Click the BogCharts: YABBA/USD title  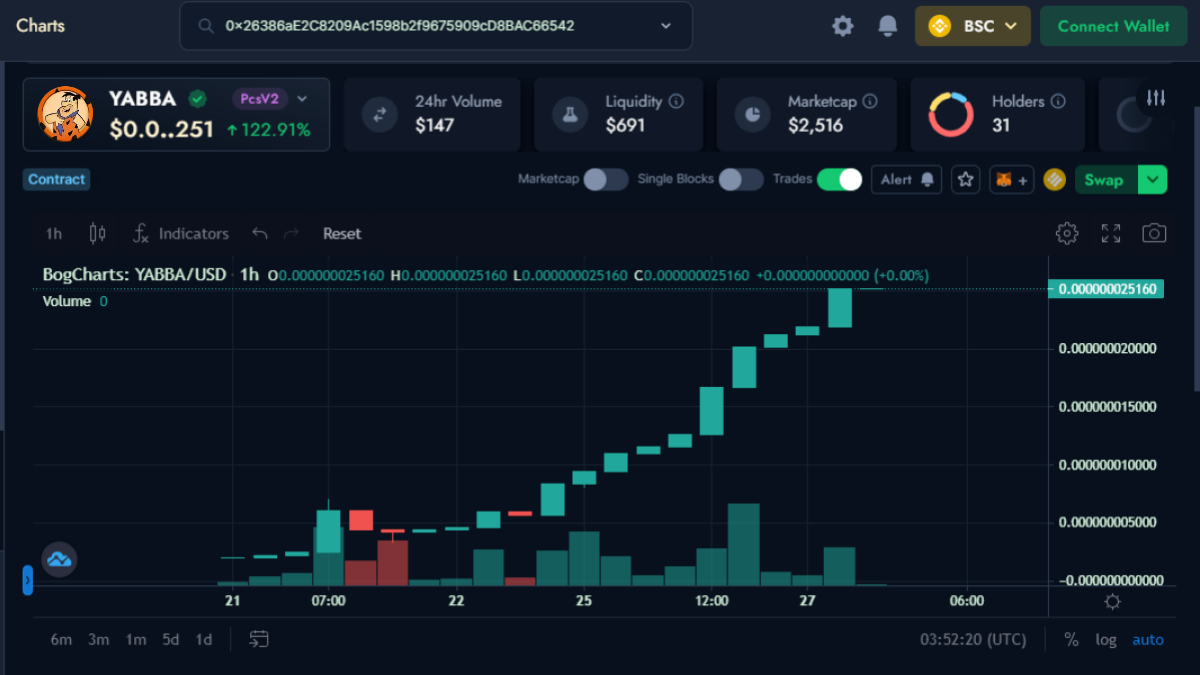pos(134,274)
